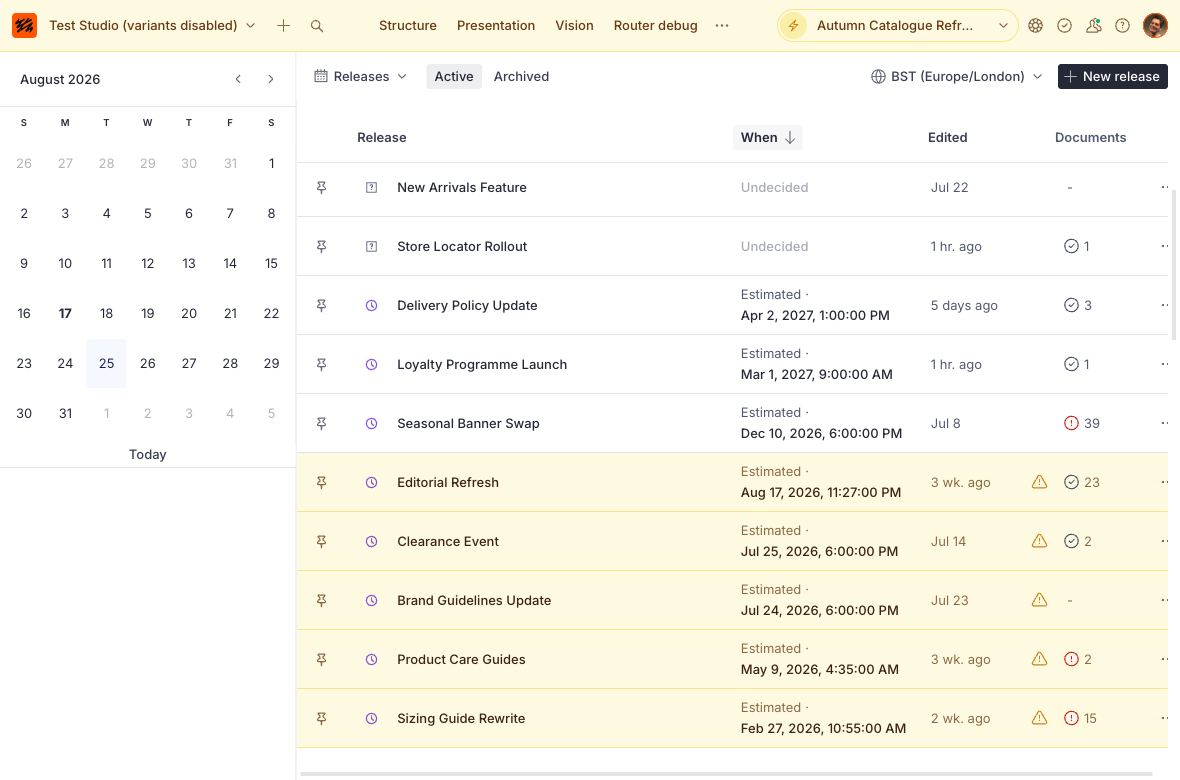Image resolution: width=1180 pixels, height=780 pixels.
Task: Click the Sanity studio logo icon
Action: point(24,26)
